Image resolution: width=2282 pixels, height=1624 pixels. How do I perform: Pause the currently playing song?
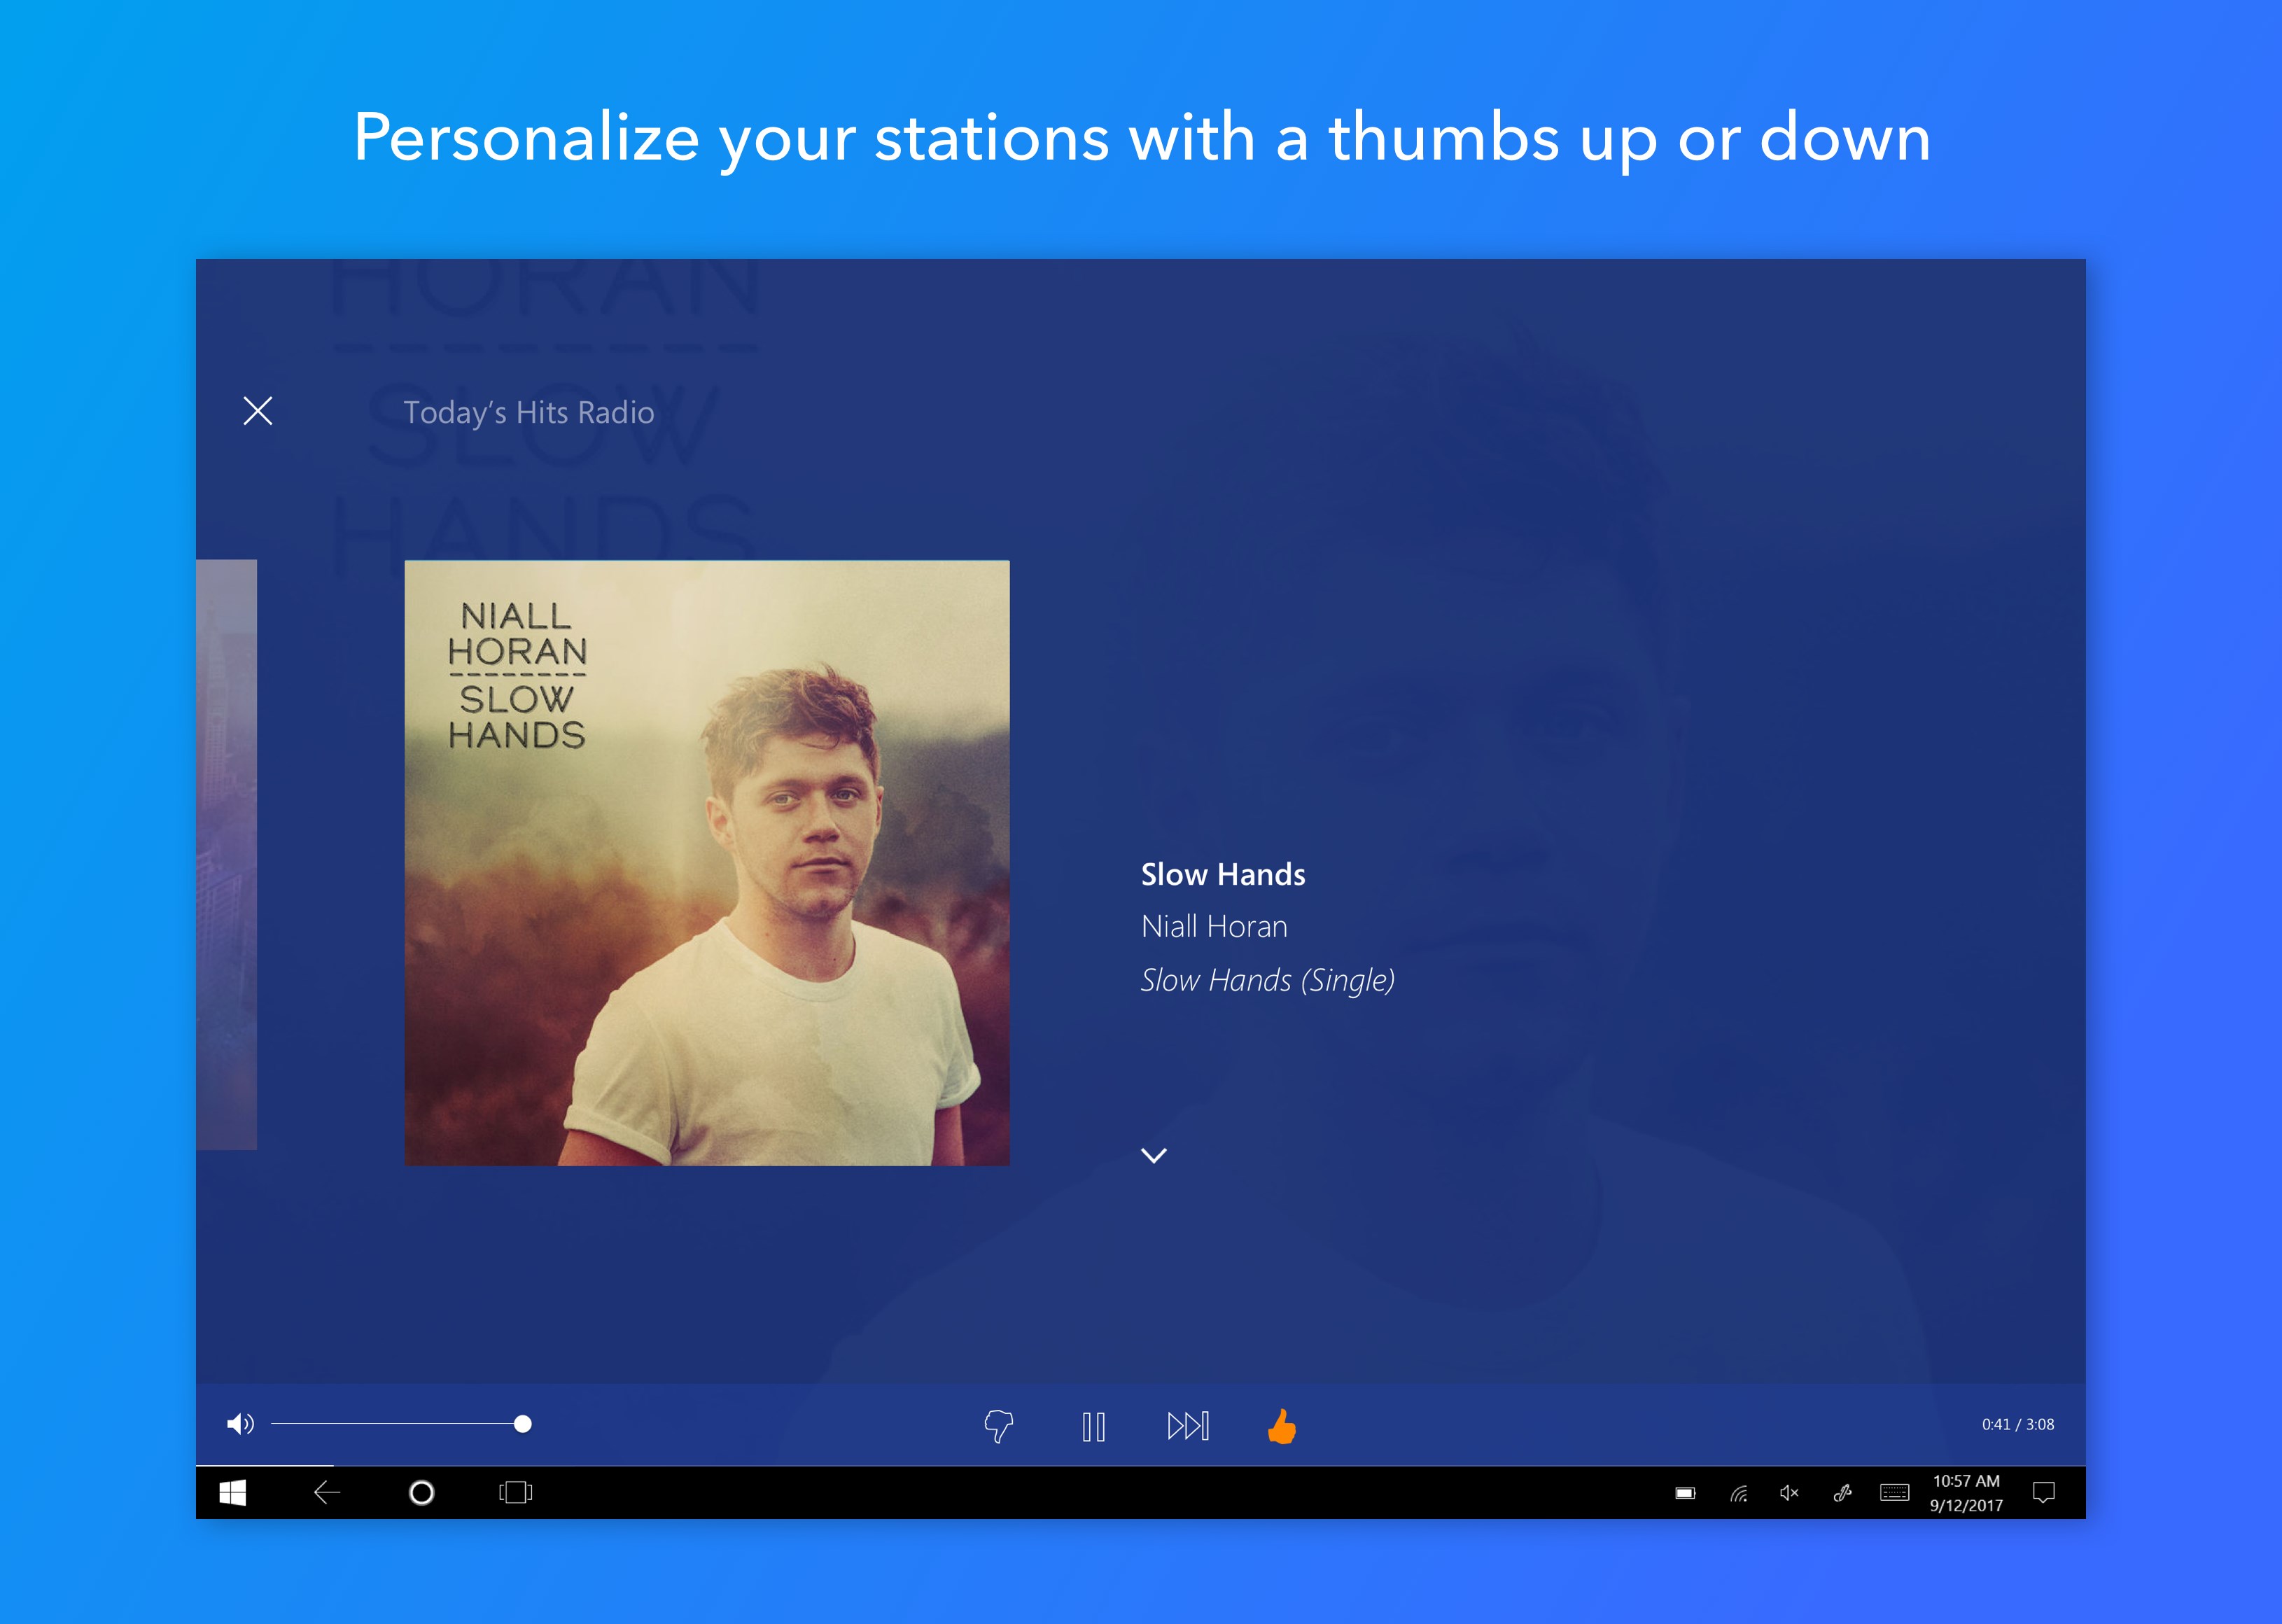1093,1426
